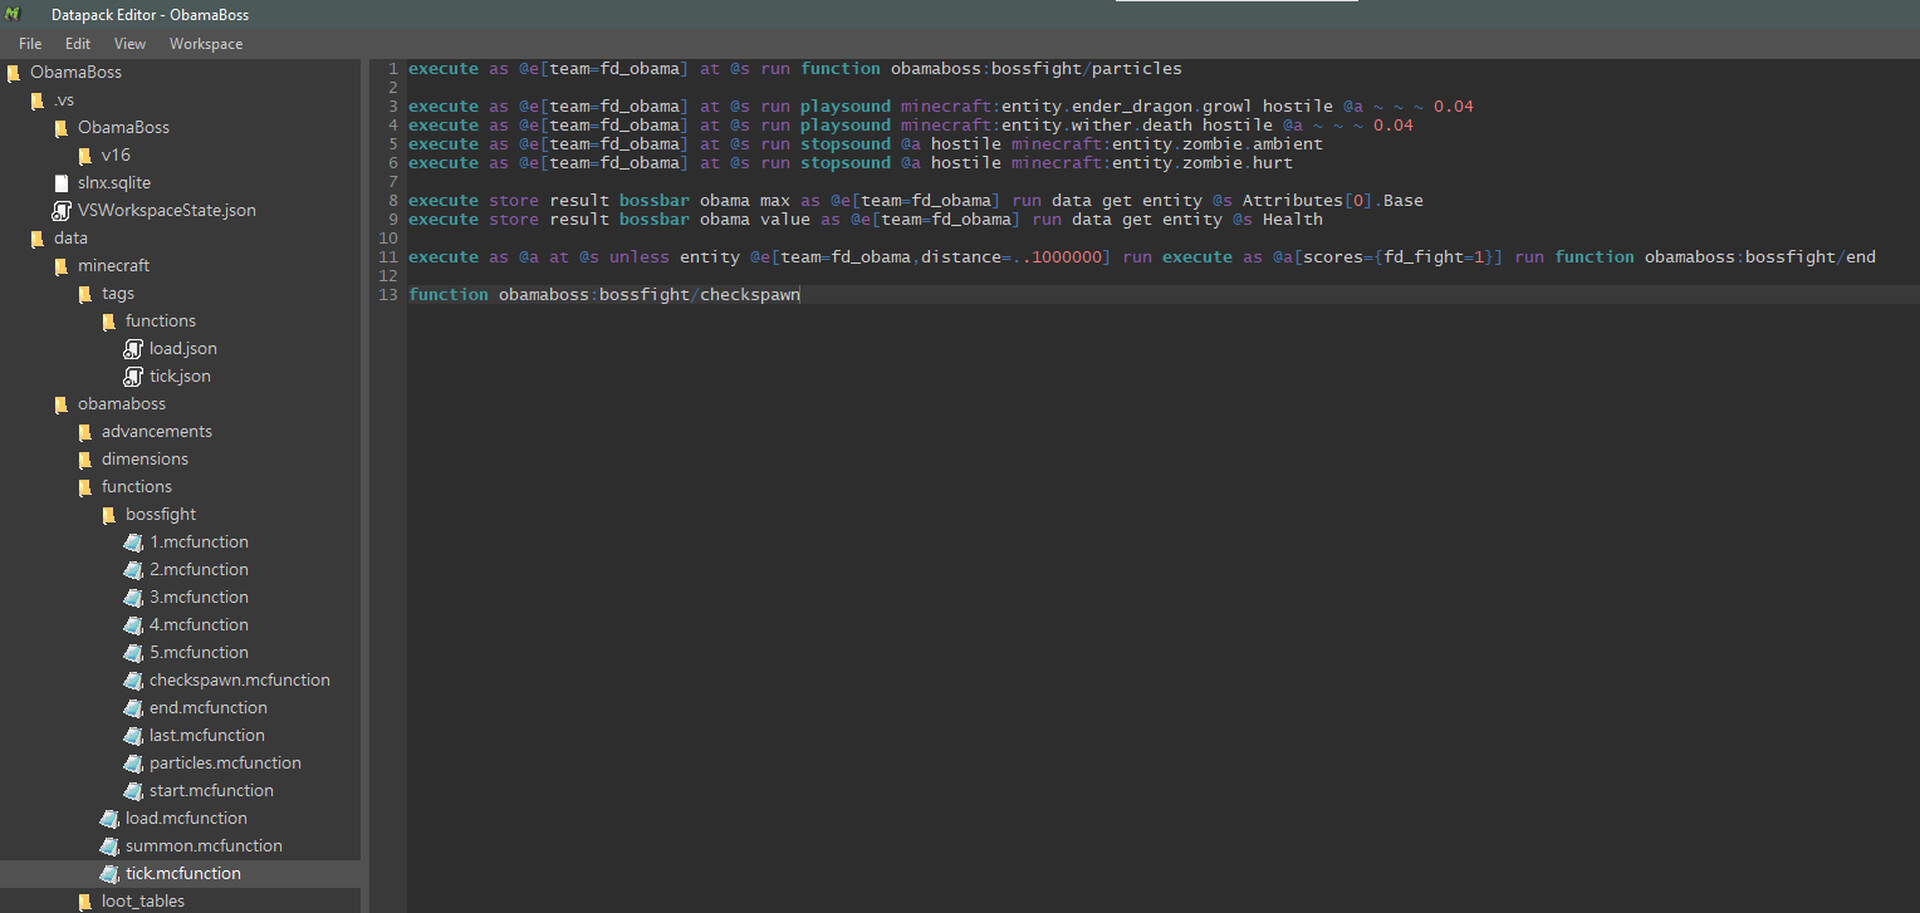Click the white input field at top center
Screen dimensions: 1920x913
[x=1236, y=4]
